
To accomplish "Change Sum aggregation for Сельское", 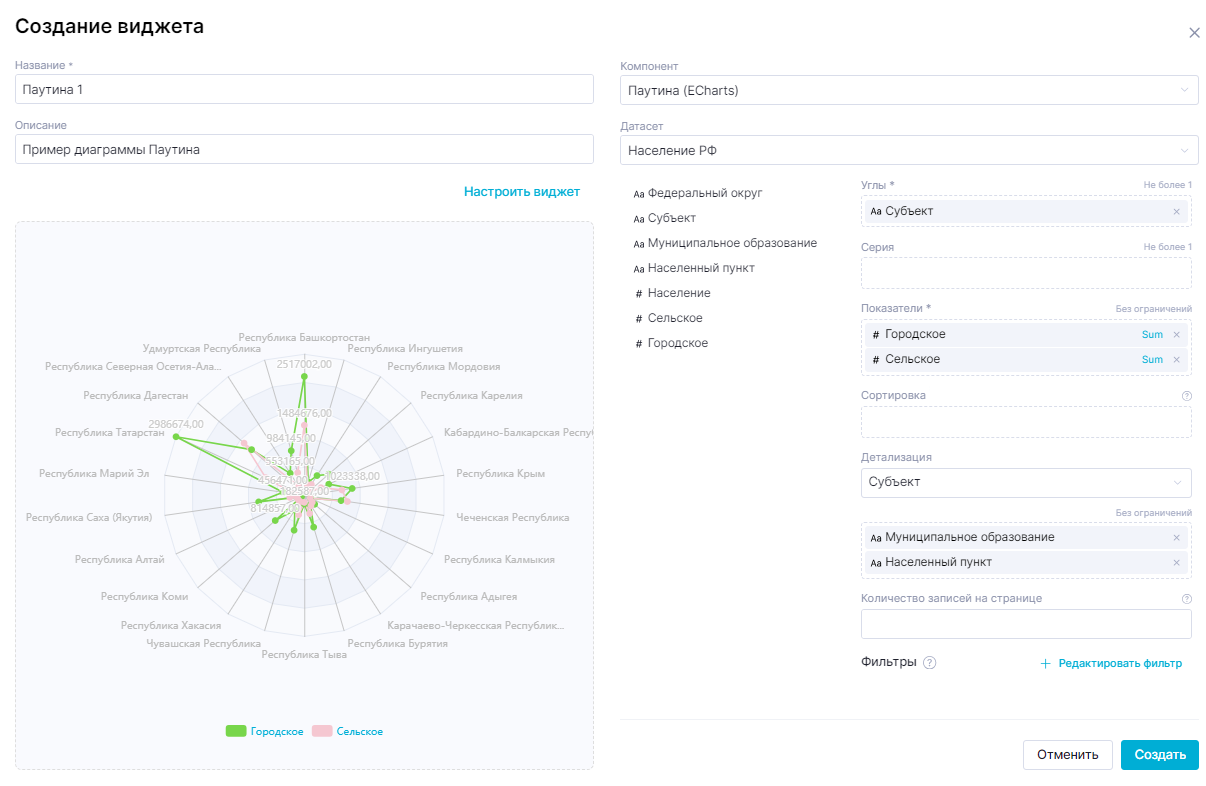I will (x=1152, y=359).
